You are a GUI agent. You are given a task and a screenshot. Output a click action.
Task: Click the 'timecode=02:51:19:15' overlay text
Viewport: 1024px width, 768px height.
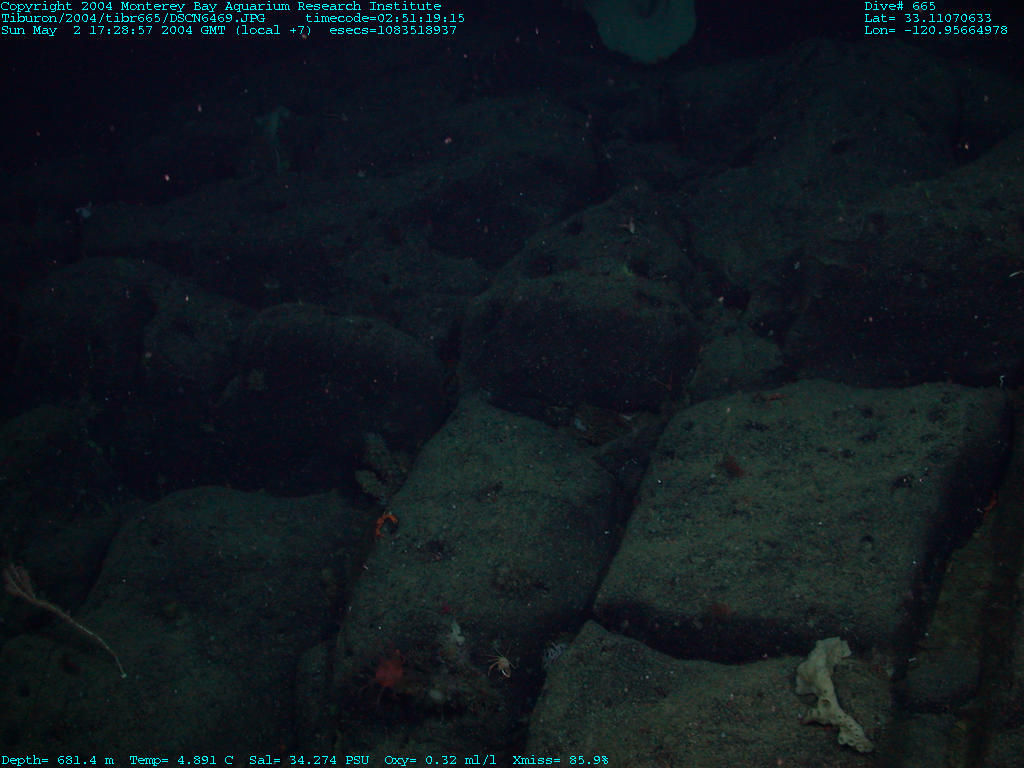385,18
